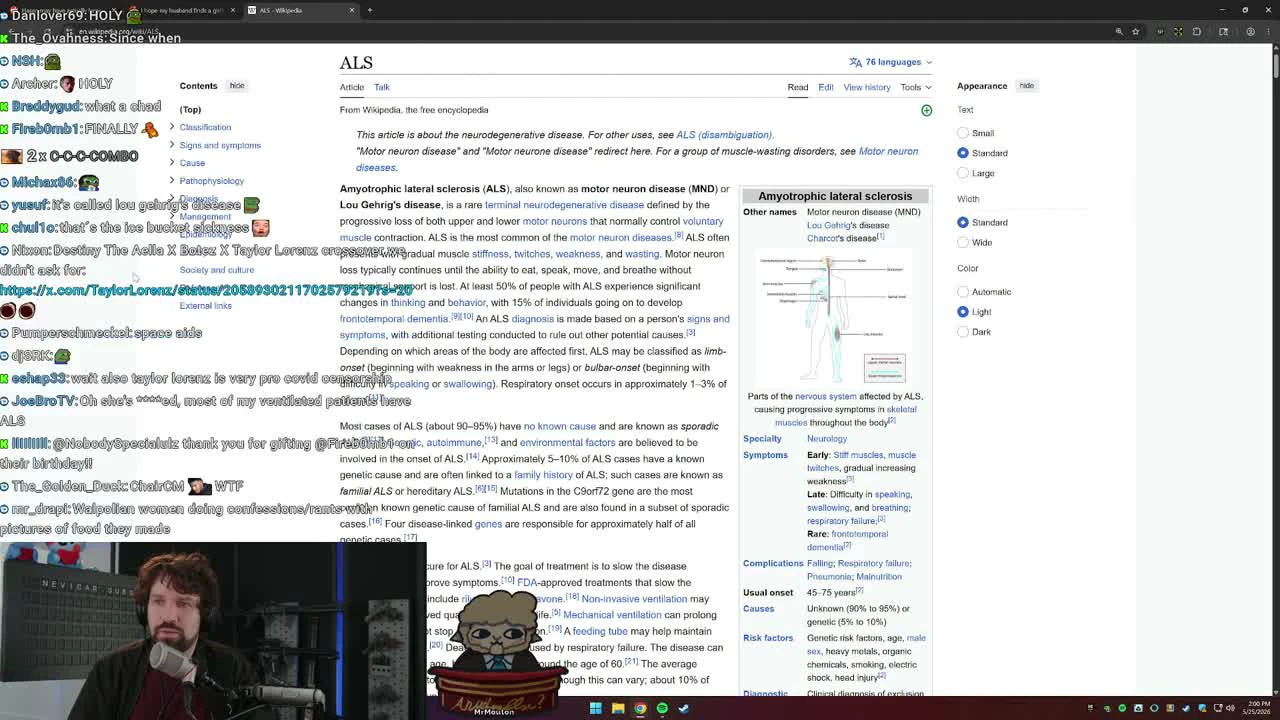Open the Pneumonia complication link

click(829, 577)
